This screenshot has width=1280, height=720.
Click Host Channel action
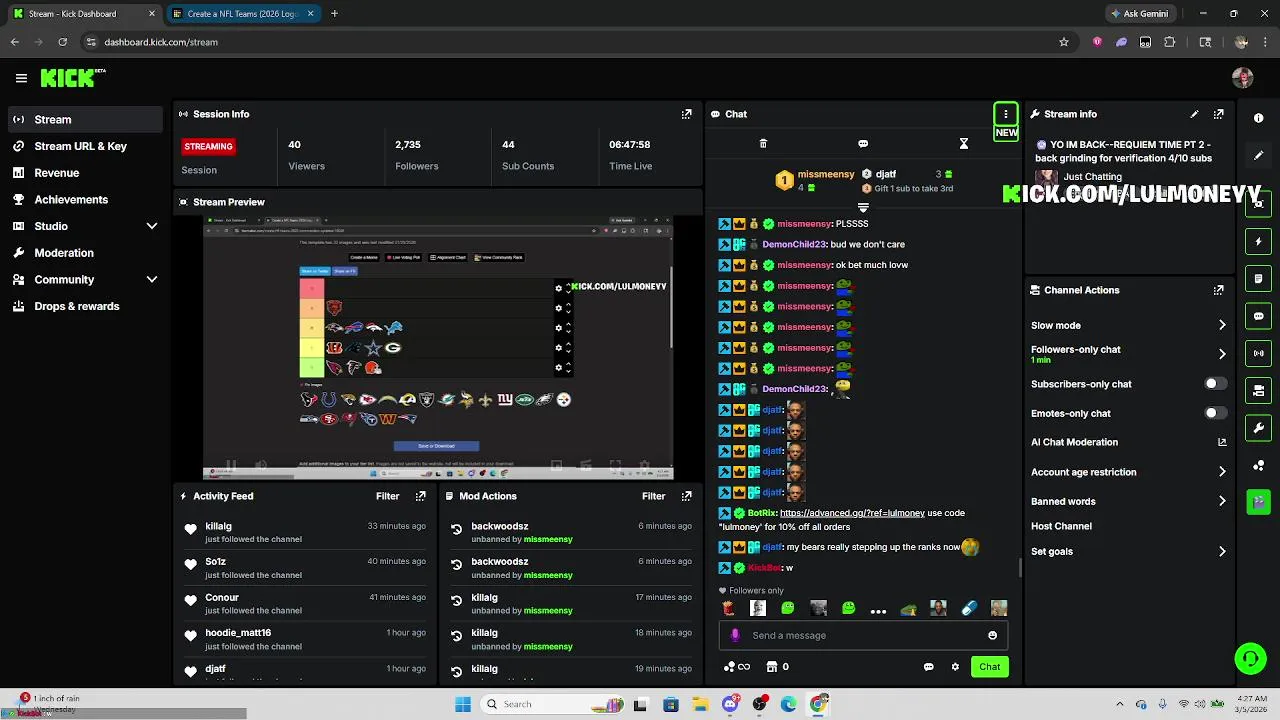click(x=1061, y=526)
